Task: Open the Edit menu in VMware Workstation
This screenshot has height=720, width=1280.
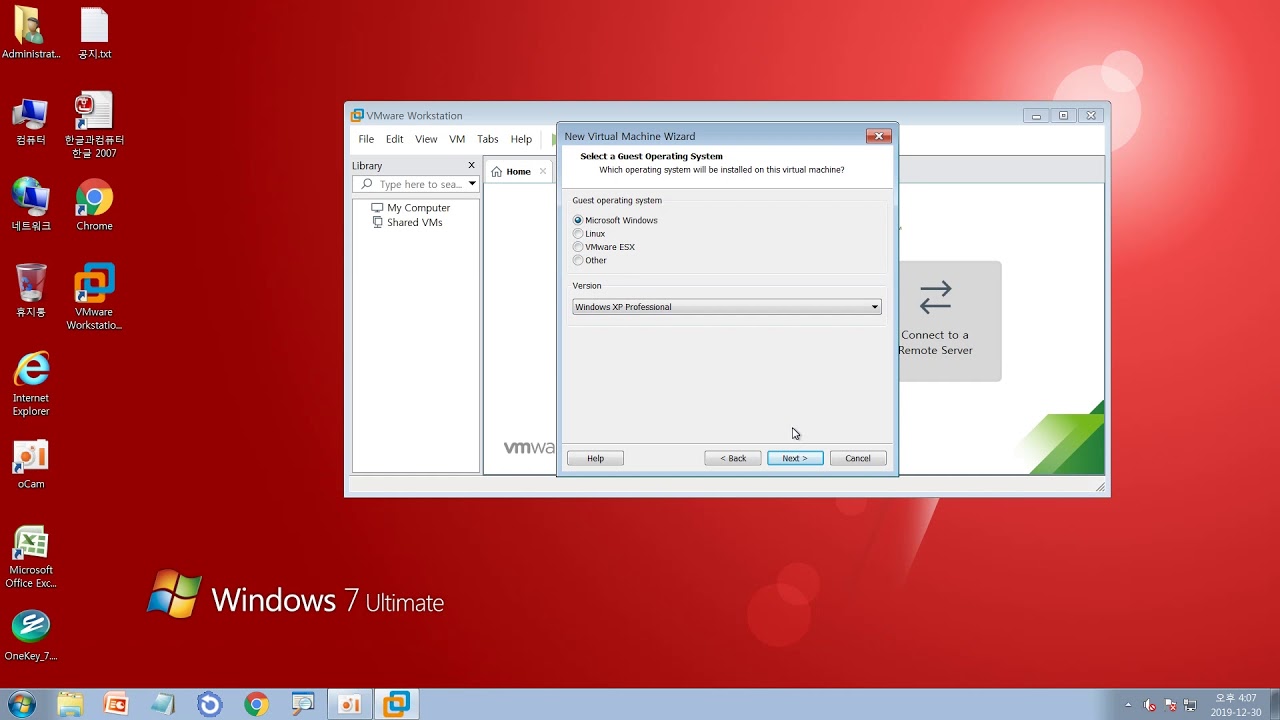Action: click(395, 139)
